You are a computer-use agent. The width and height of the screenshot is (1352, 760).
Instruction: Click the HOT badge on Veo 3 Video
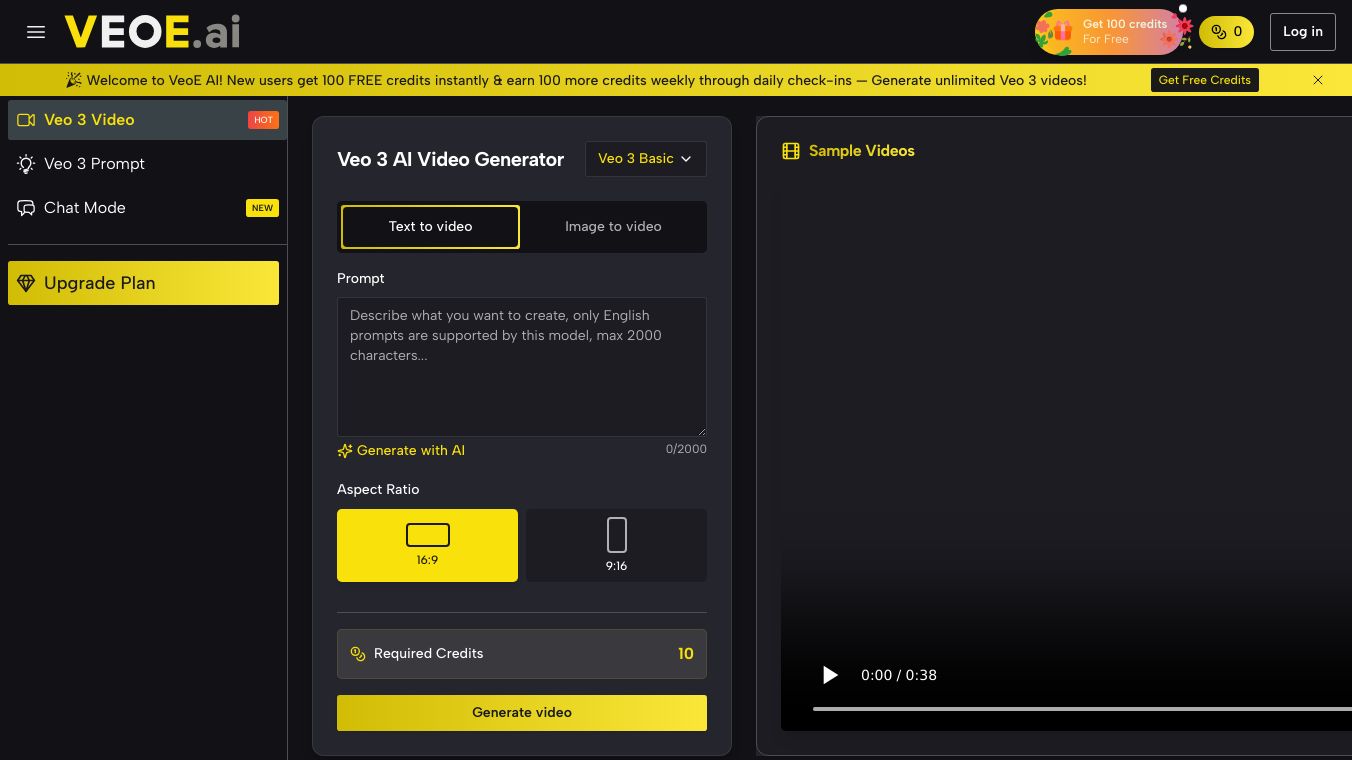(x=263, y=120)
